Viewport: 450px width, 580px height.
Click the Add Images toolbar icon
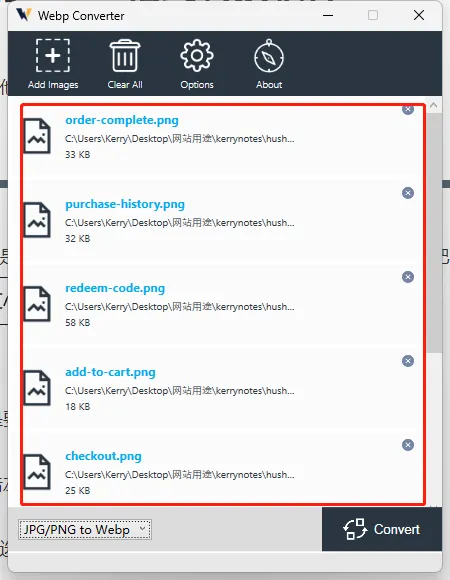click(53, 55)
